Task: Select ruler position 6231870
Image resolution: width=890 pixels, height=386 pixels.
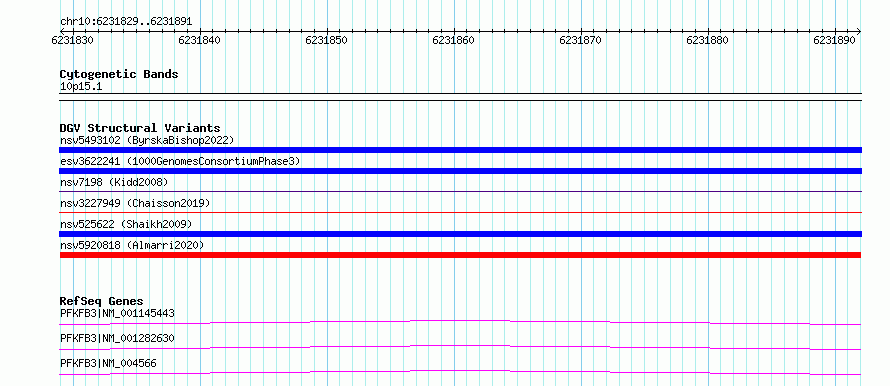Action: click(x=581, y=40)
